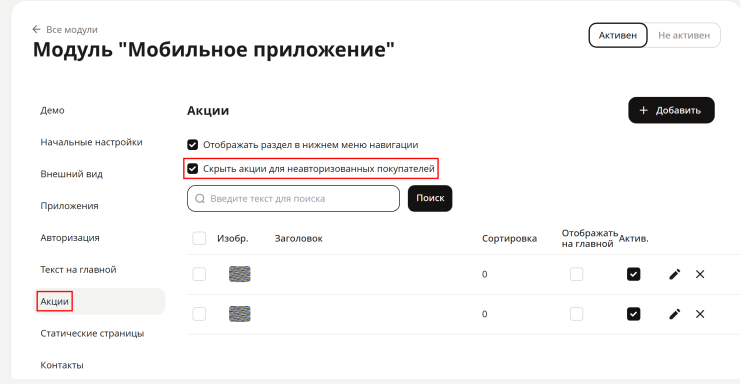Screen dimensions: 740x384
Task: Toggle Актив. checkbox in first row
Action: pyautogui.click(x=633, y=274)
